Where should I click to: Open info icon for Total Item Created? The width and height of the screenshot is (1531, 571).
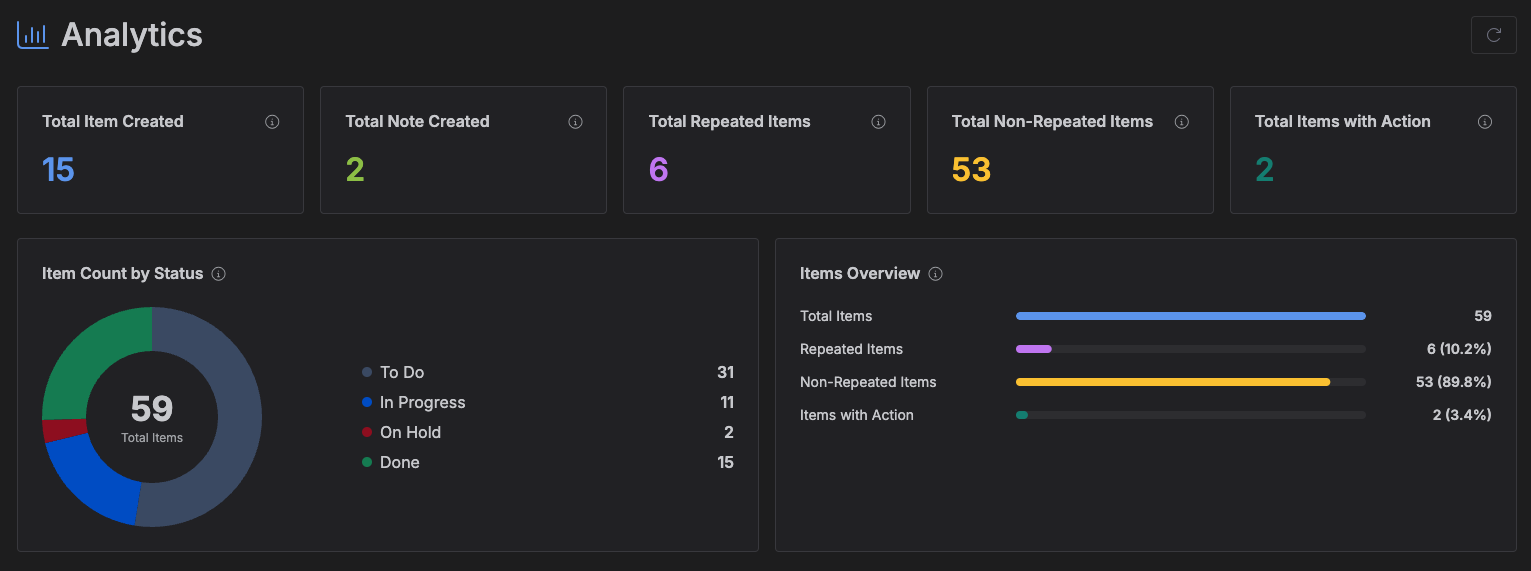pos(272,122)
